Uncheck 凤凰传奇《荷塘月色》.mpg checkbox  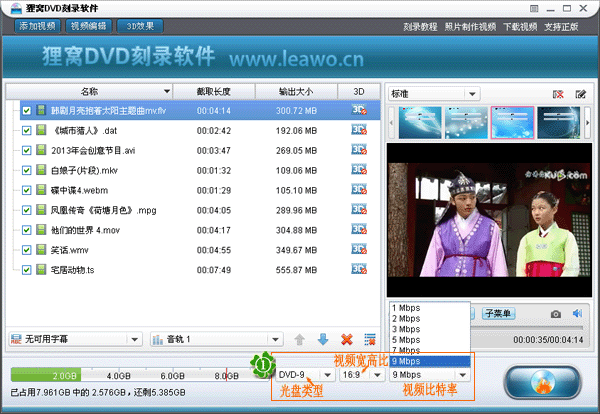(26, 210)
